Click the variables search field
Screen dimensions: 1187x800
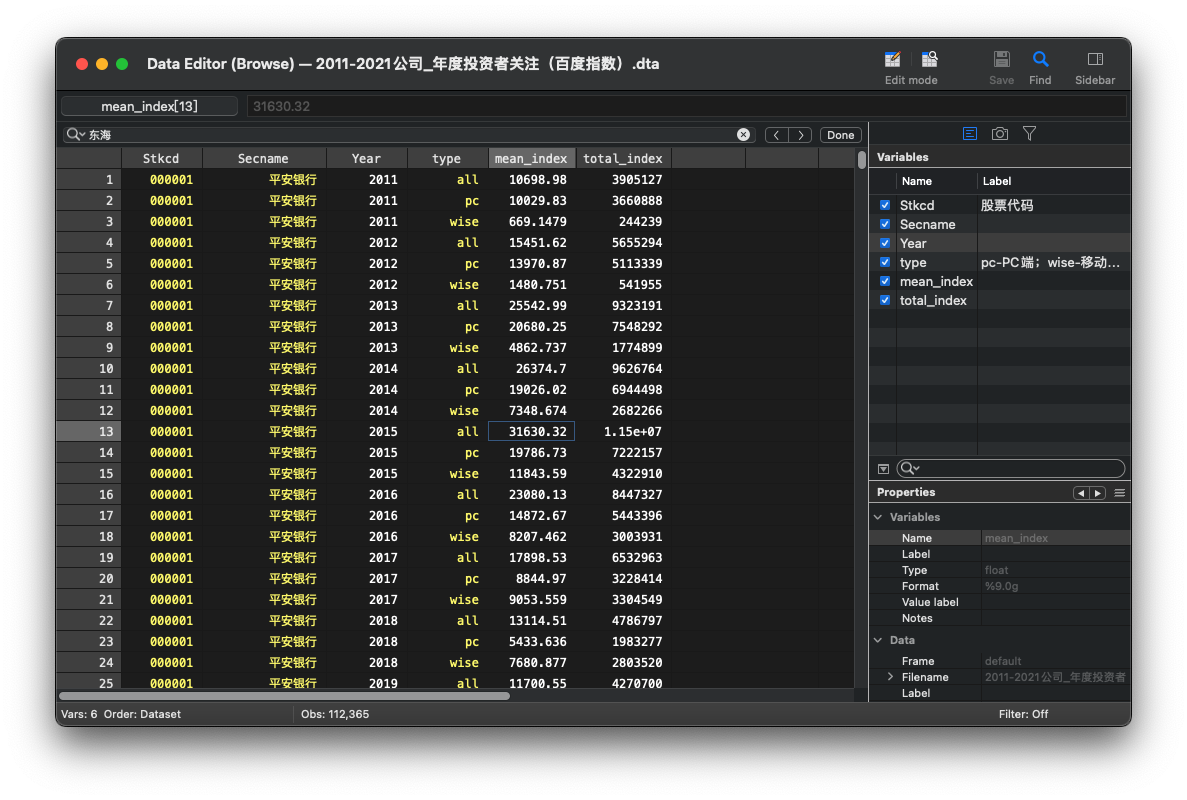pos(1011,468)
